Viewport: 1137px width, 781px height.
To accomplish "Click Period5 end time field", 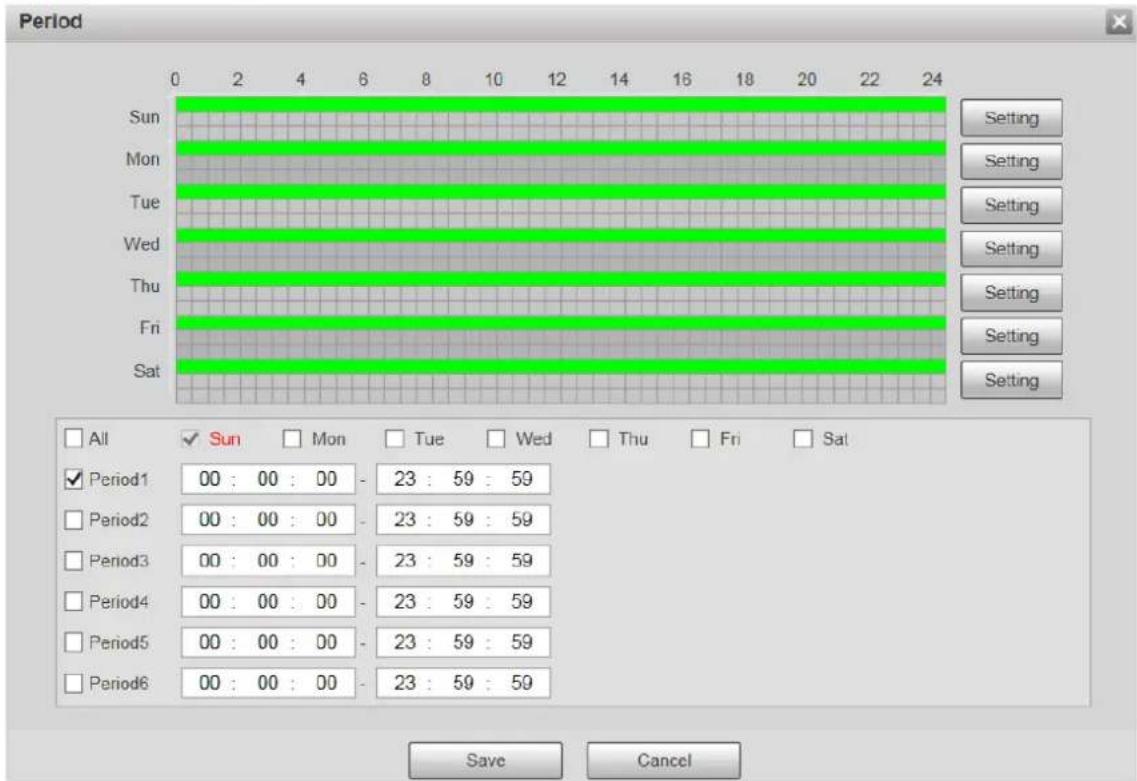I will 463,642.
